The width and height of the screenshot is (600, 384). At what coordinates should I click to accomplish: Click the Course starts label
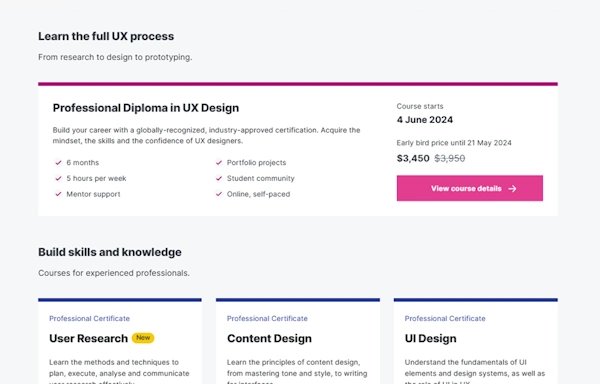click(x=420, y=106)
